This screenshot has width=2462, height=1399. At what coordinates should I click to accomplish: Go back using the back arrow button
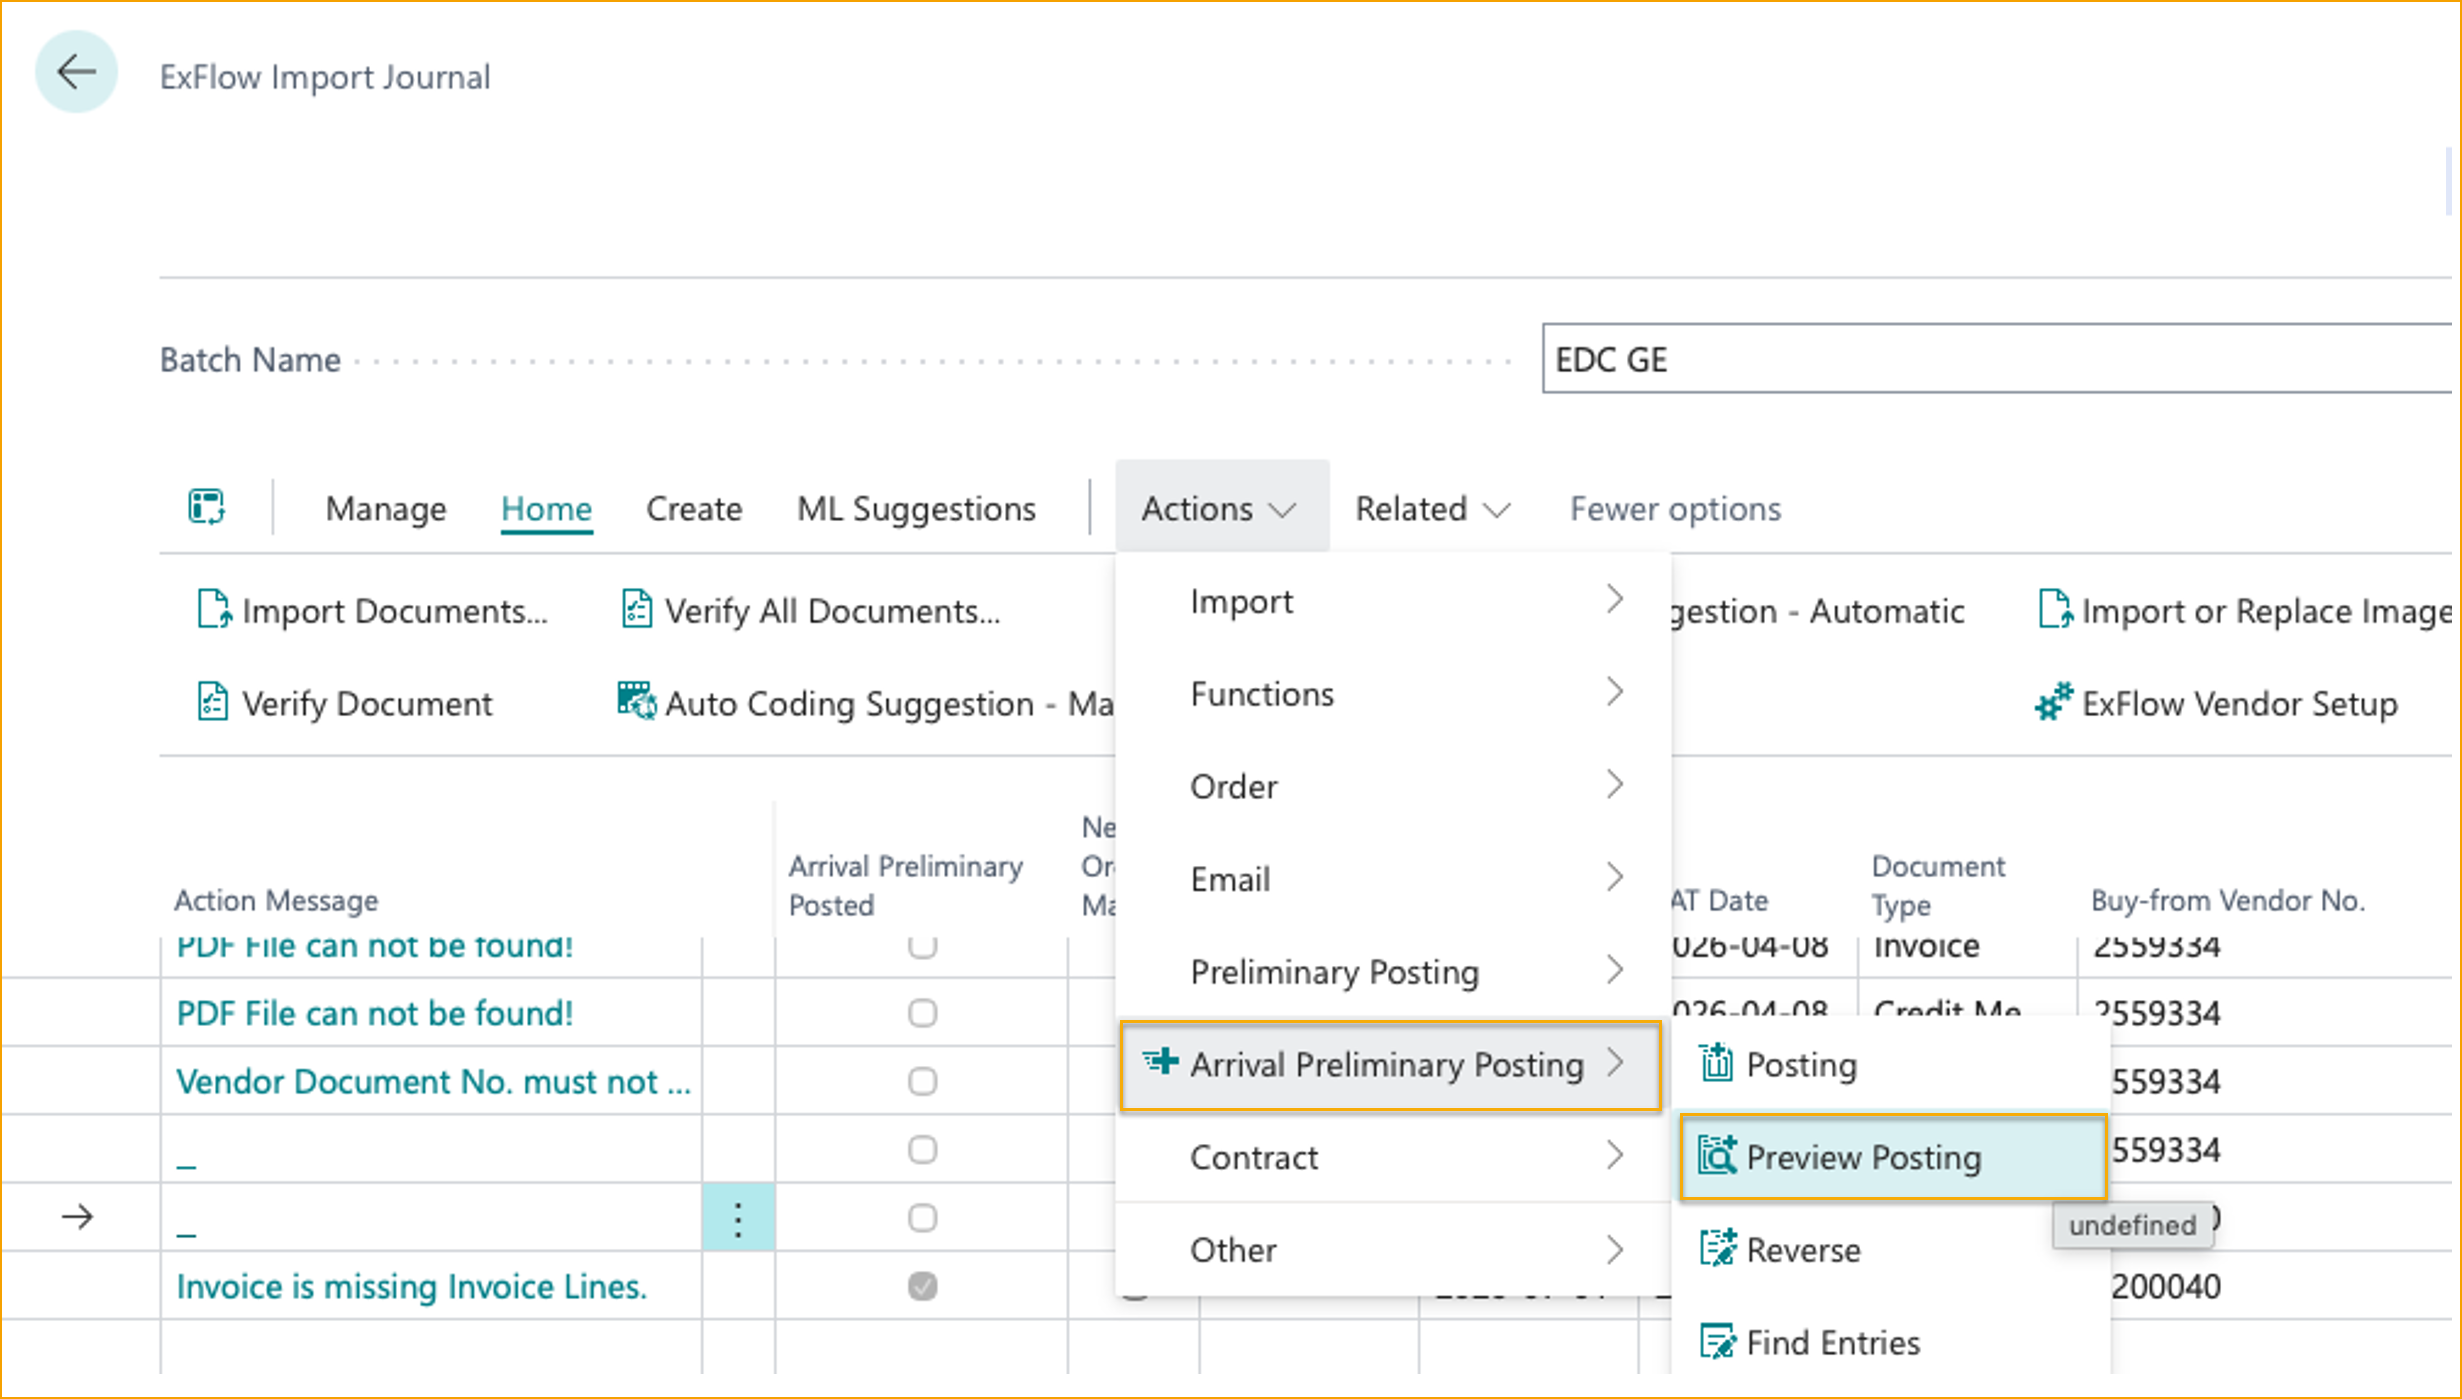[76, 72]
